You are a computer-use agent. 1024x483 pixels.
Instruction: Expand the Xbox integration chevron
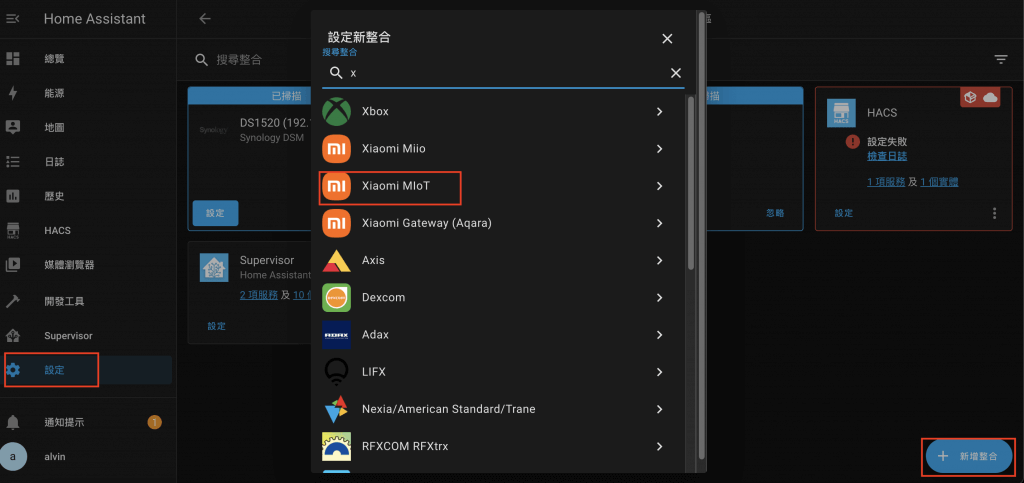(660, 112)
